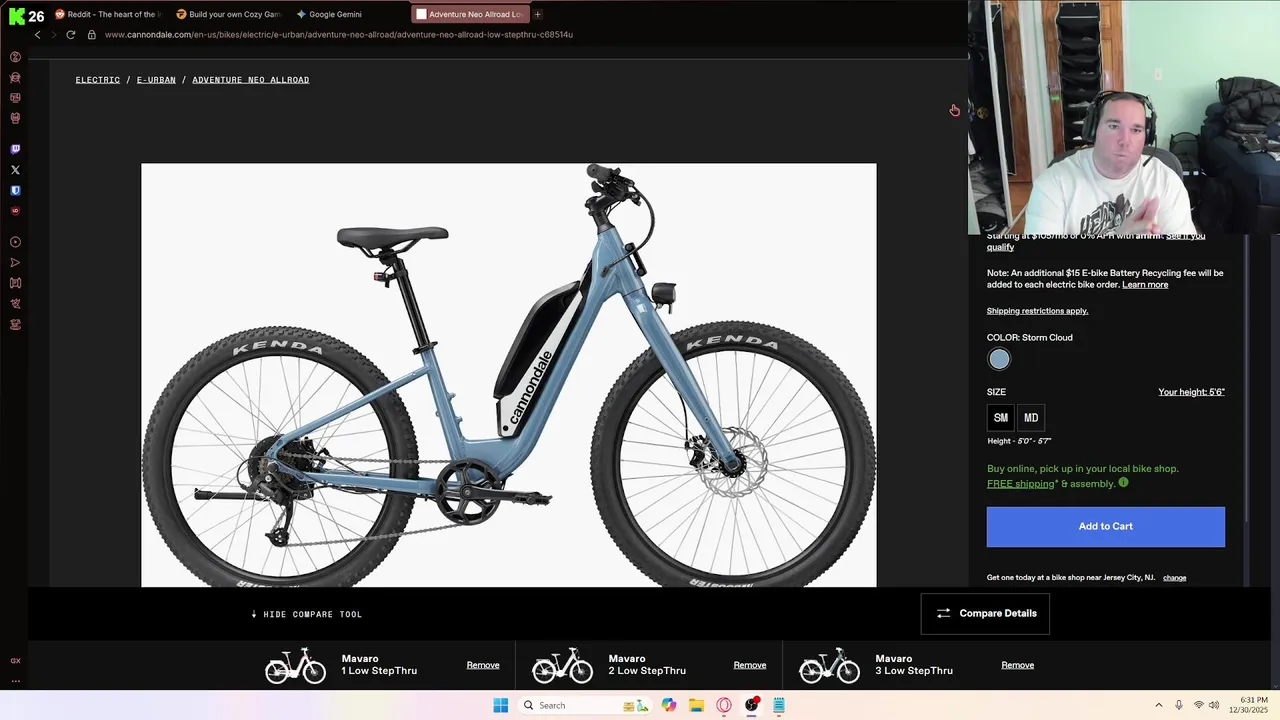Open the Learn more battery fee link
Image resolution: width=1280 pixels, height=720 pixels.
(x=1145, y=285)
